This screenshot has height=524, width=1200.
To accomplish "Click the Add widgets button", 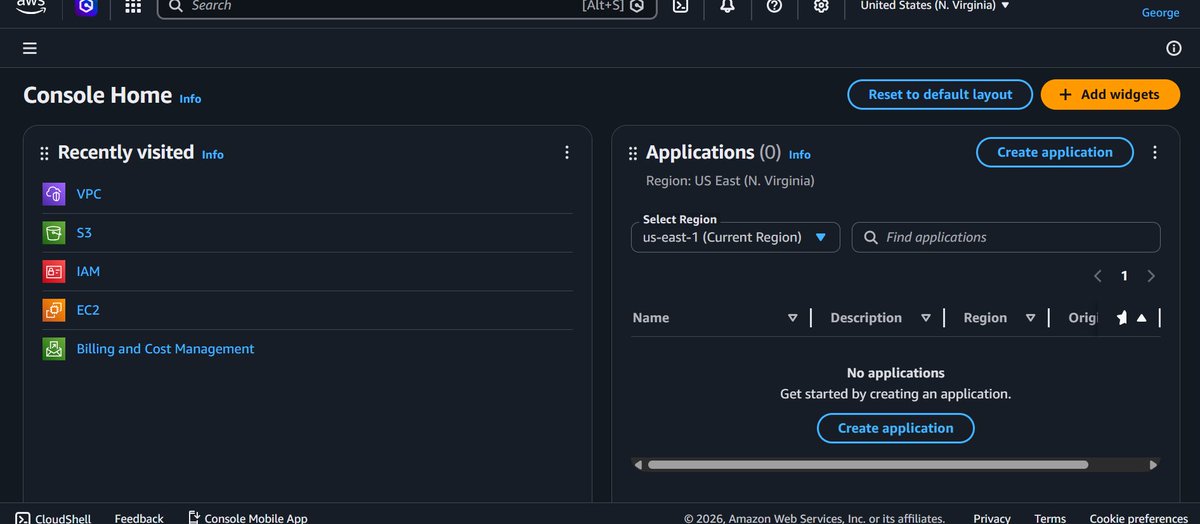I will pos(1108,94).
